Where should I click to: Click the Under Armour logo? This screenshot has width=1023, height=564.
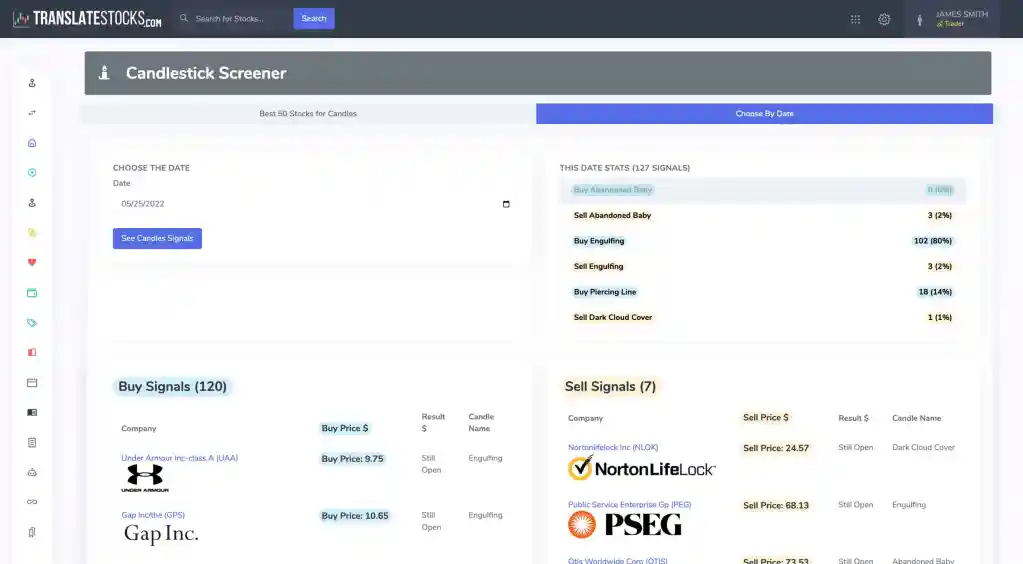click(x=145, y=478)
